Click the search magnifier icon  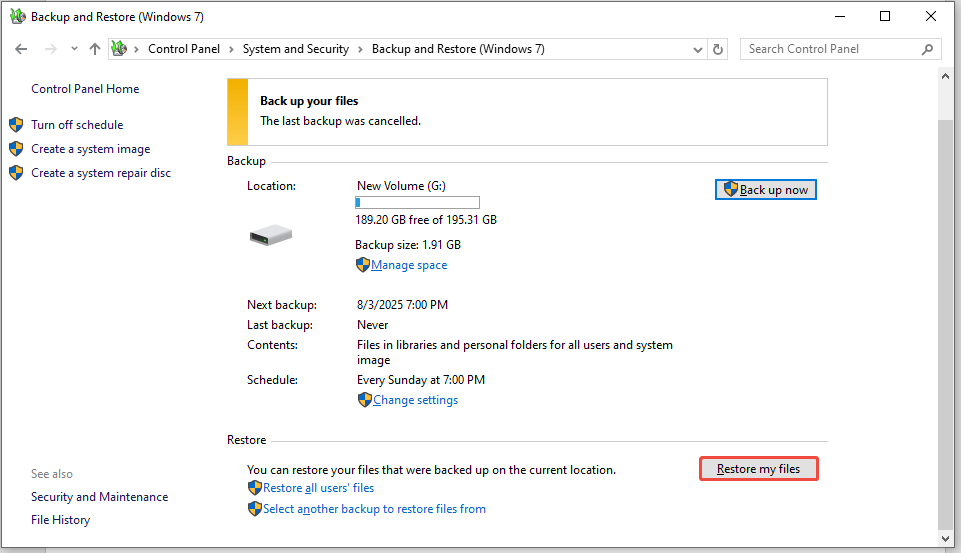point(929,49)
